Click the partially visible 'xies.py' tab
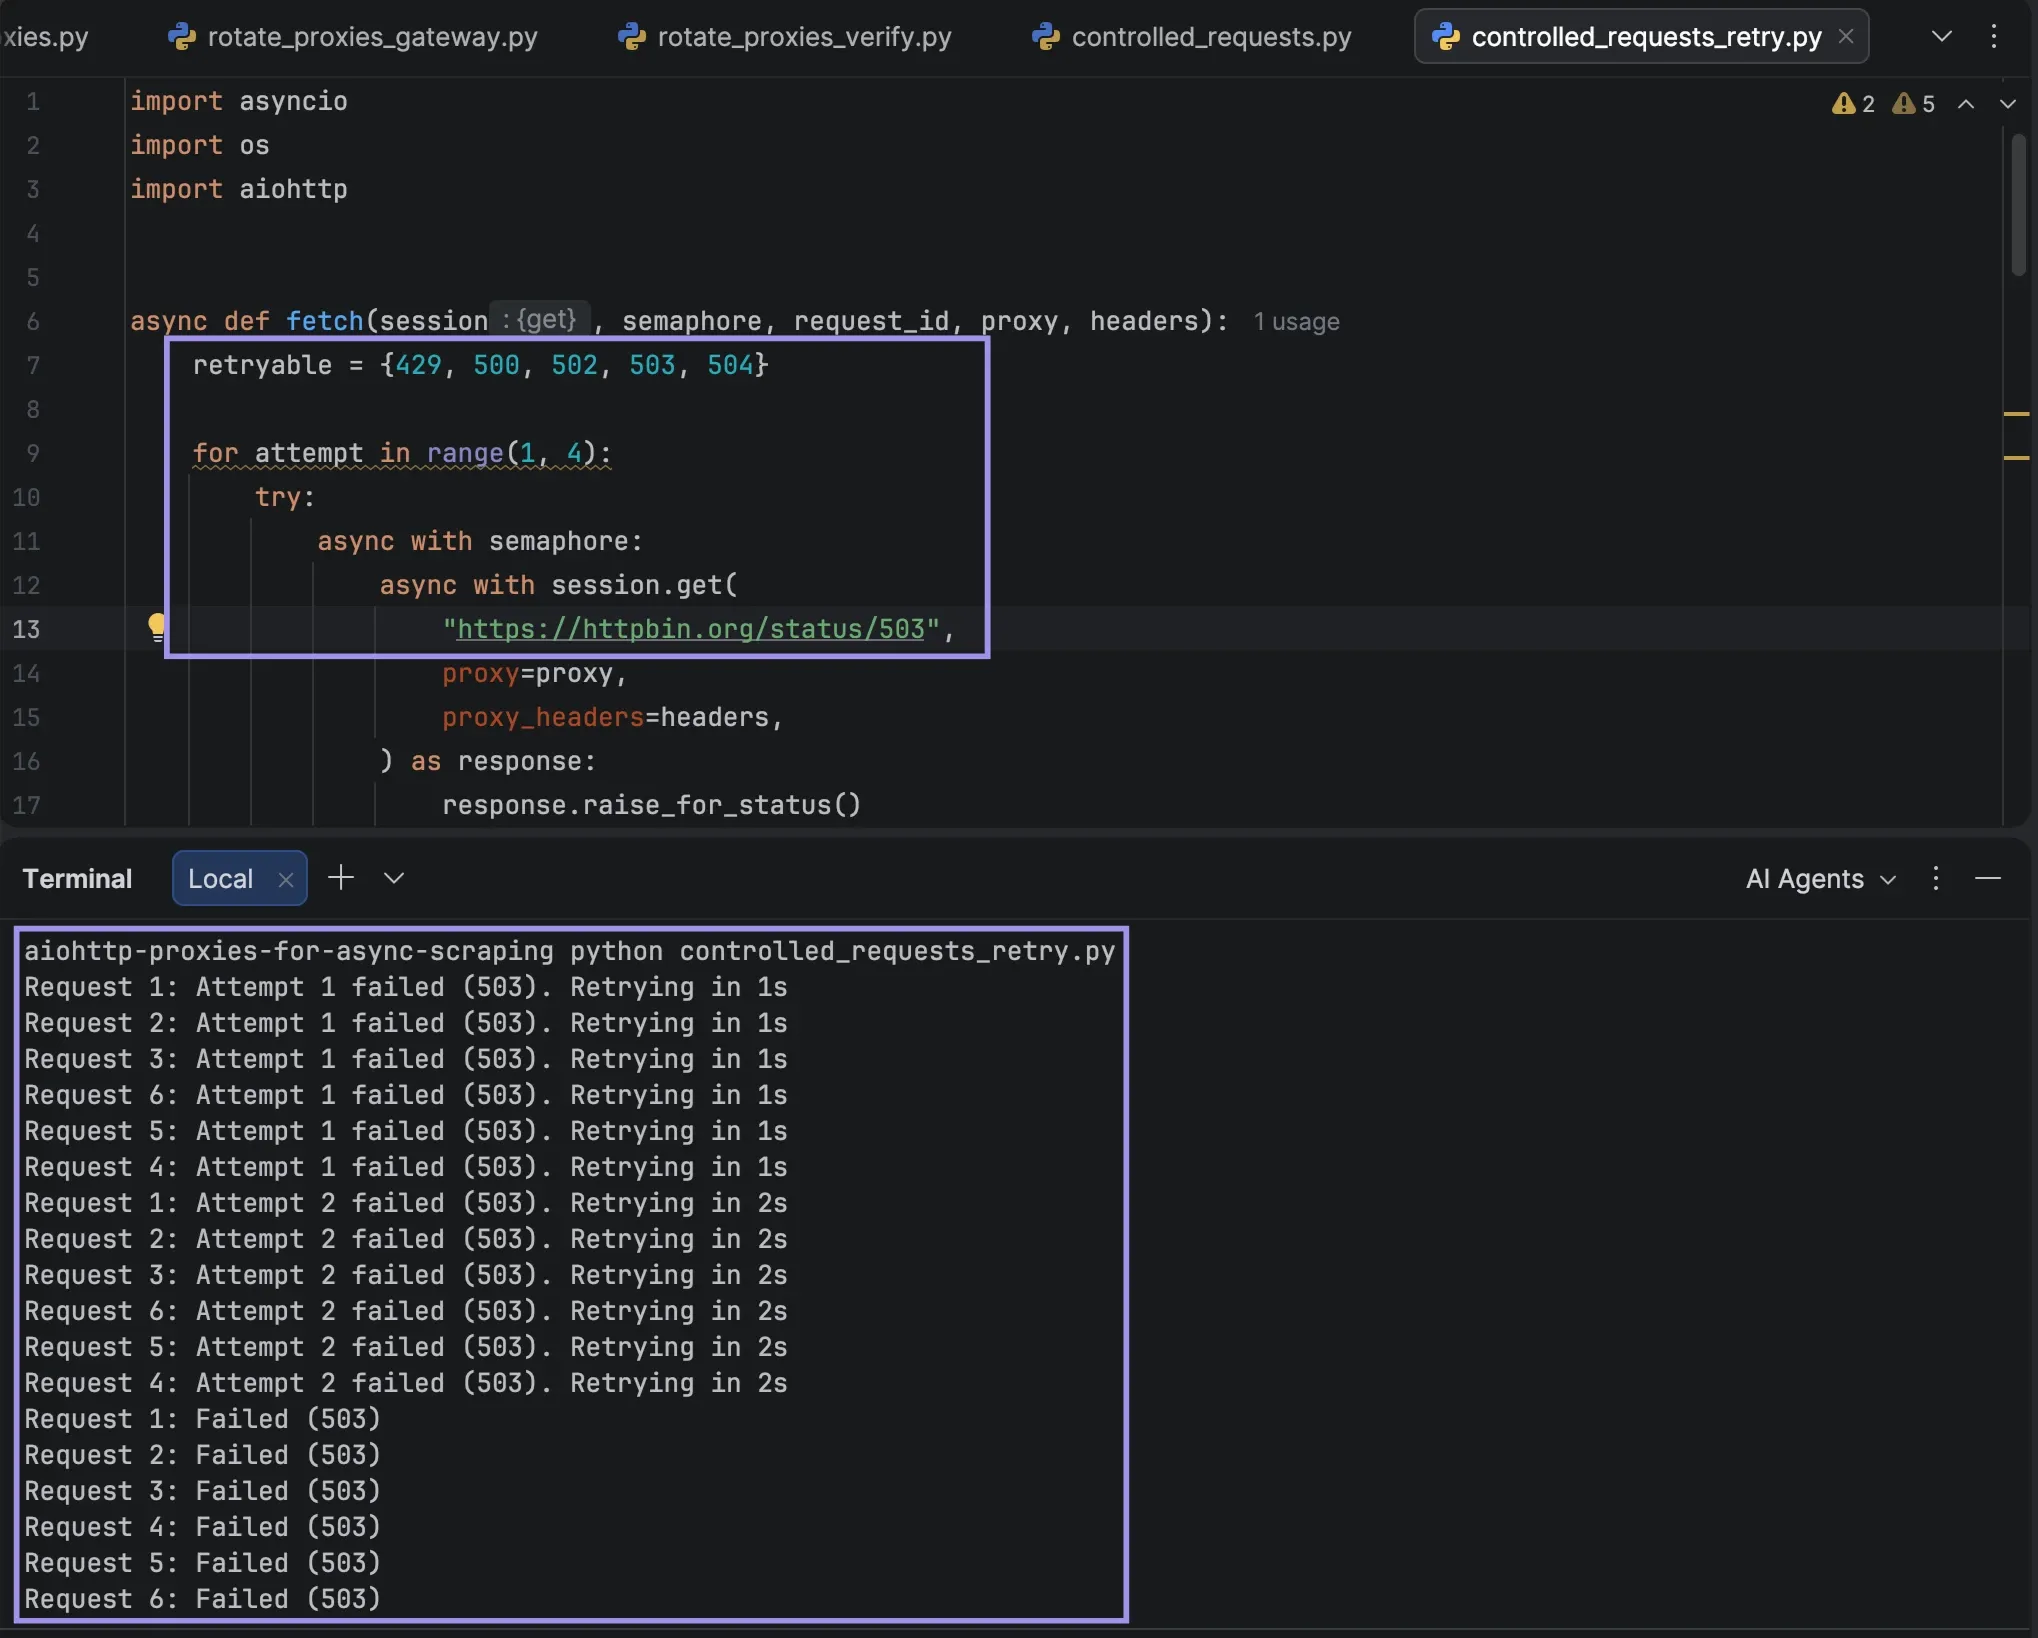2038x1638 pixels. pos(45,37)
